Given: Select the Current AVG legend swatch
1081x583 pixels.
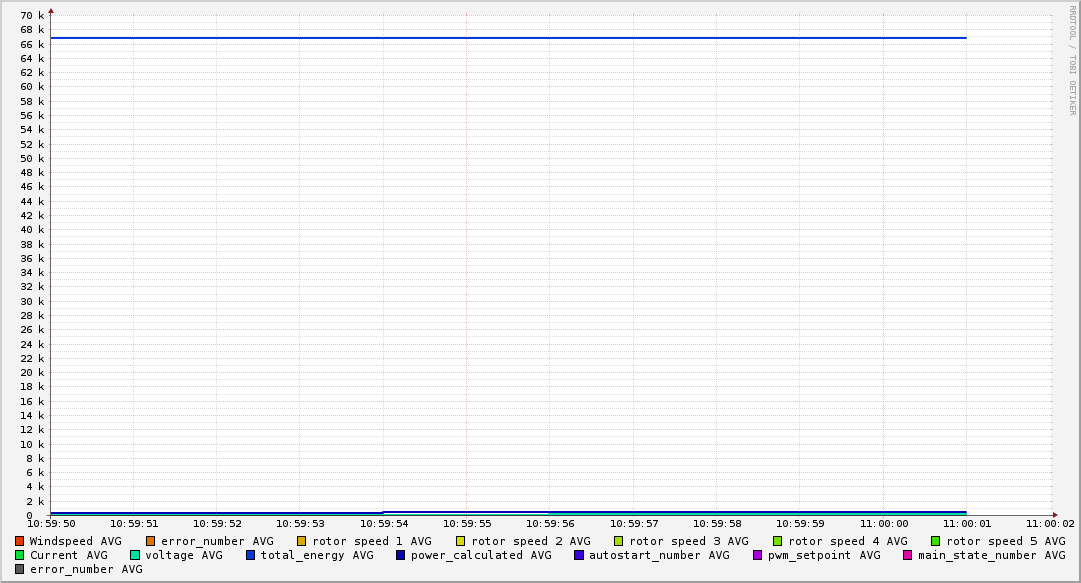Looking at the screenshot, I should pos(20,555).
